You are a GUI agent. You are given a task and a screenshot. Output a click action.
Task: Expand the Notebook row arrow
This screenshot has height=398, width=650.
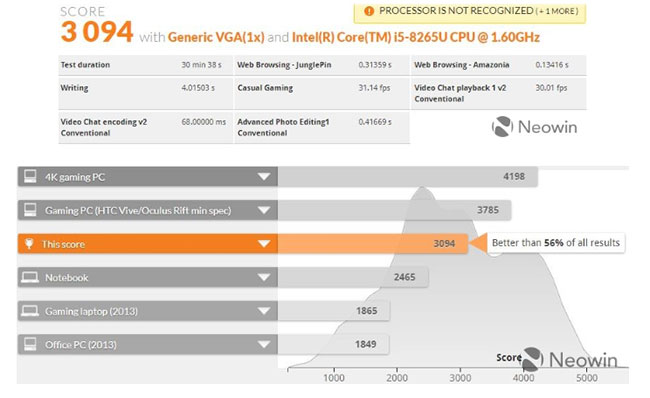click(264, 277)
